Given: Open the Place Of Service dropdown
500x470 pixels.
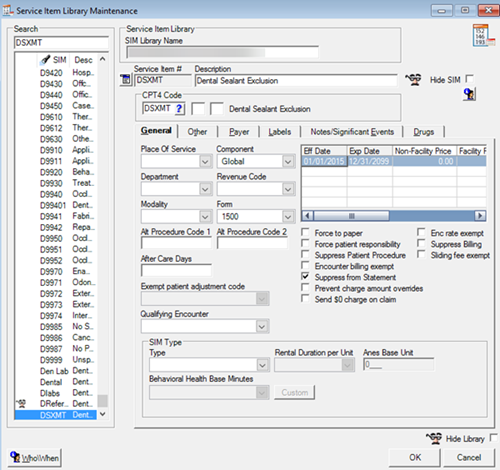Looking at the screenshot, I should pyautogui.click(x=205, y=162).
